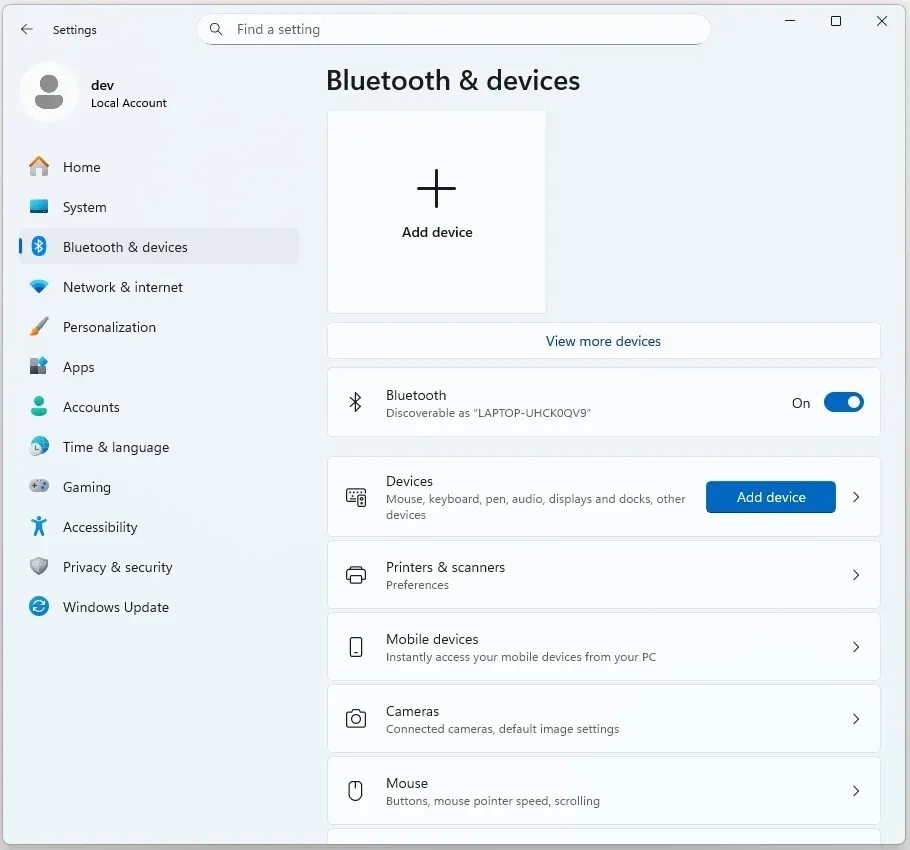Viewport: 910px width, 850px height.
Task: Open System settings section
Action: pos(159,207)
